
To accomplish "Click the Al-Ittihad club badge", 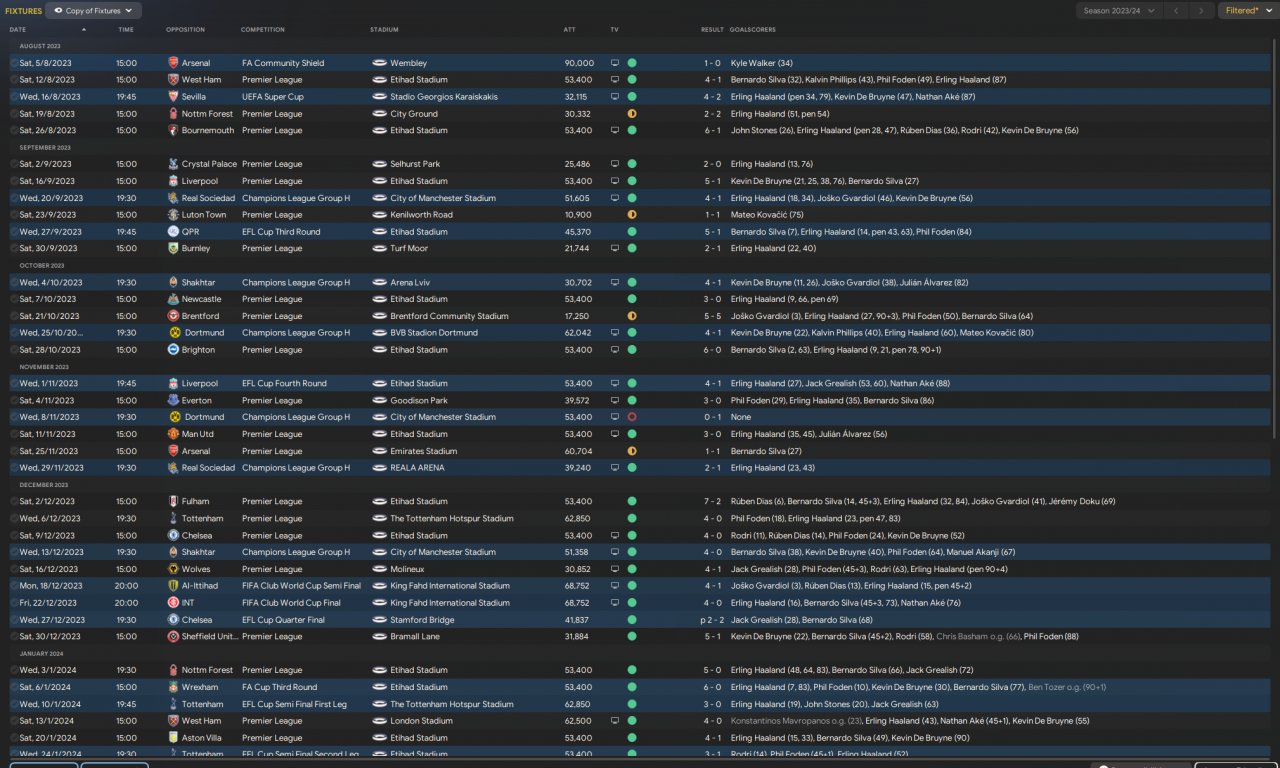I will pos(173,586).
